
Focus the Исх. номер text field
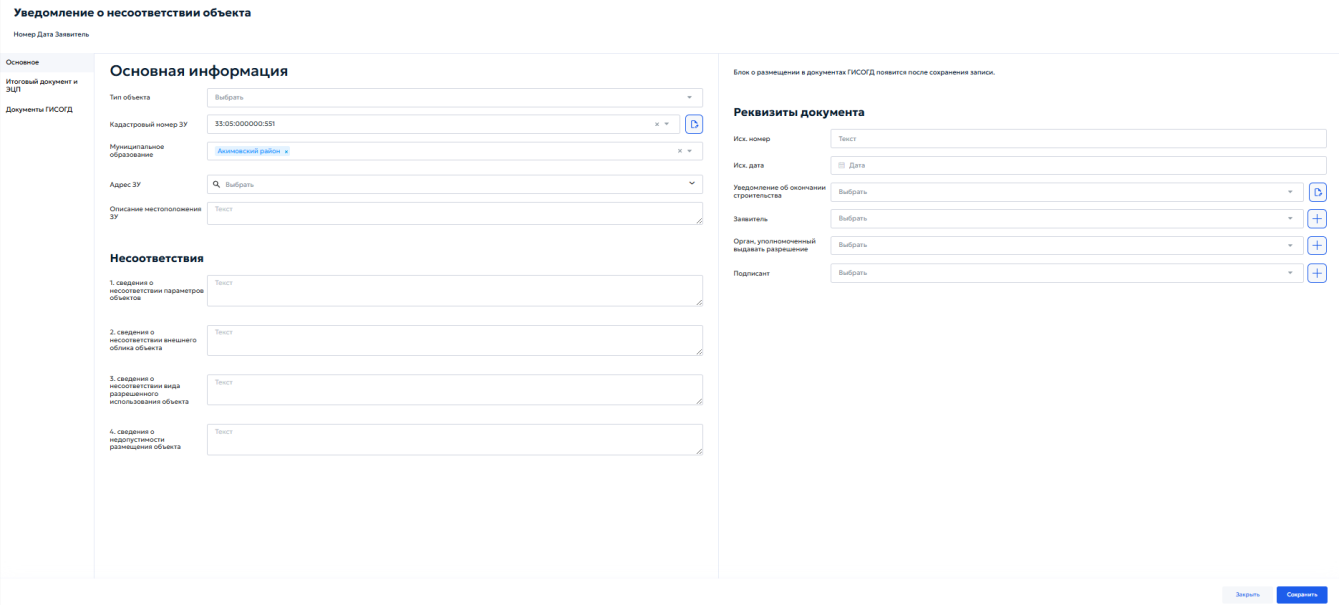(1078, 139)
